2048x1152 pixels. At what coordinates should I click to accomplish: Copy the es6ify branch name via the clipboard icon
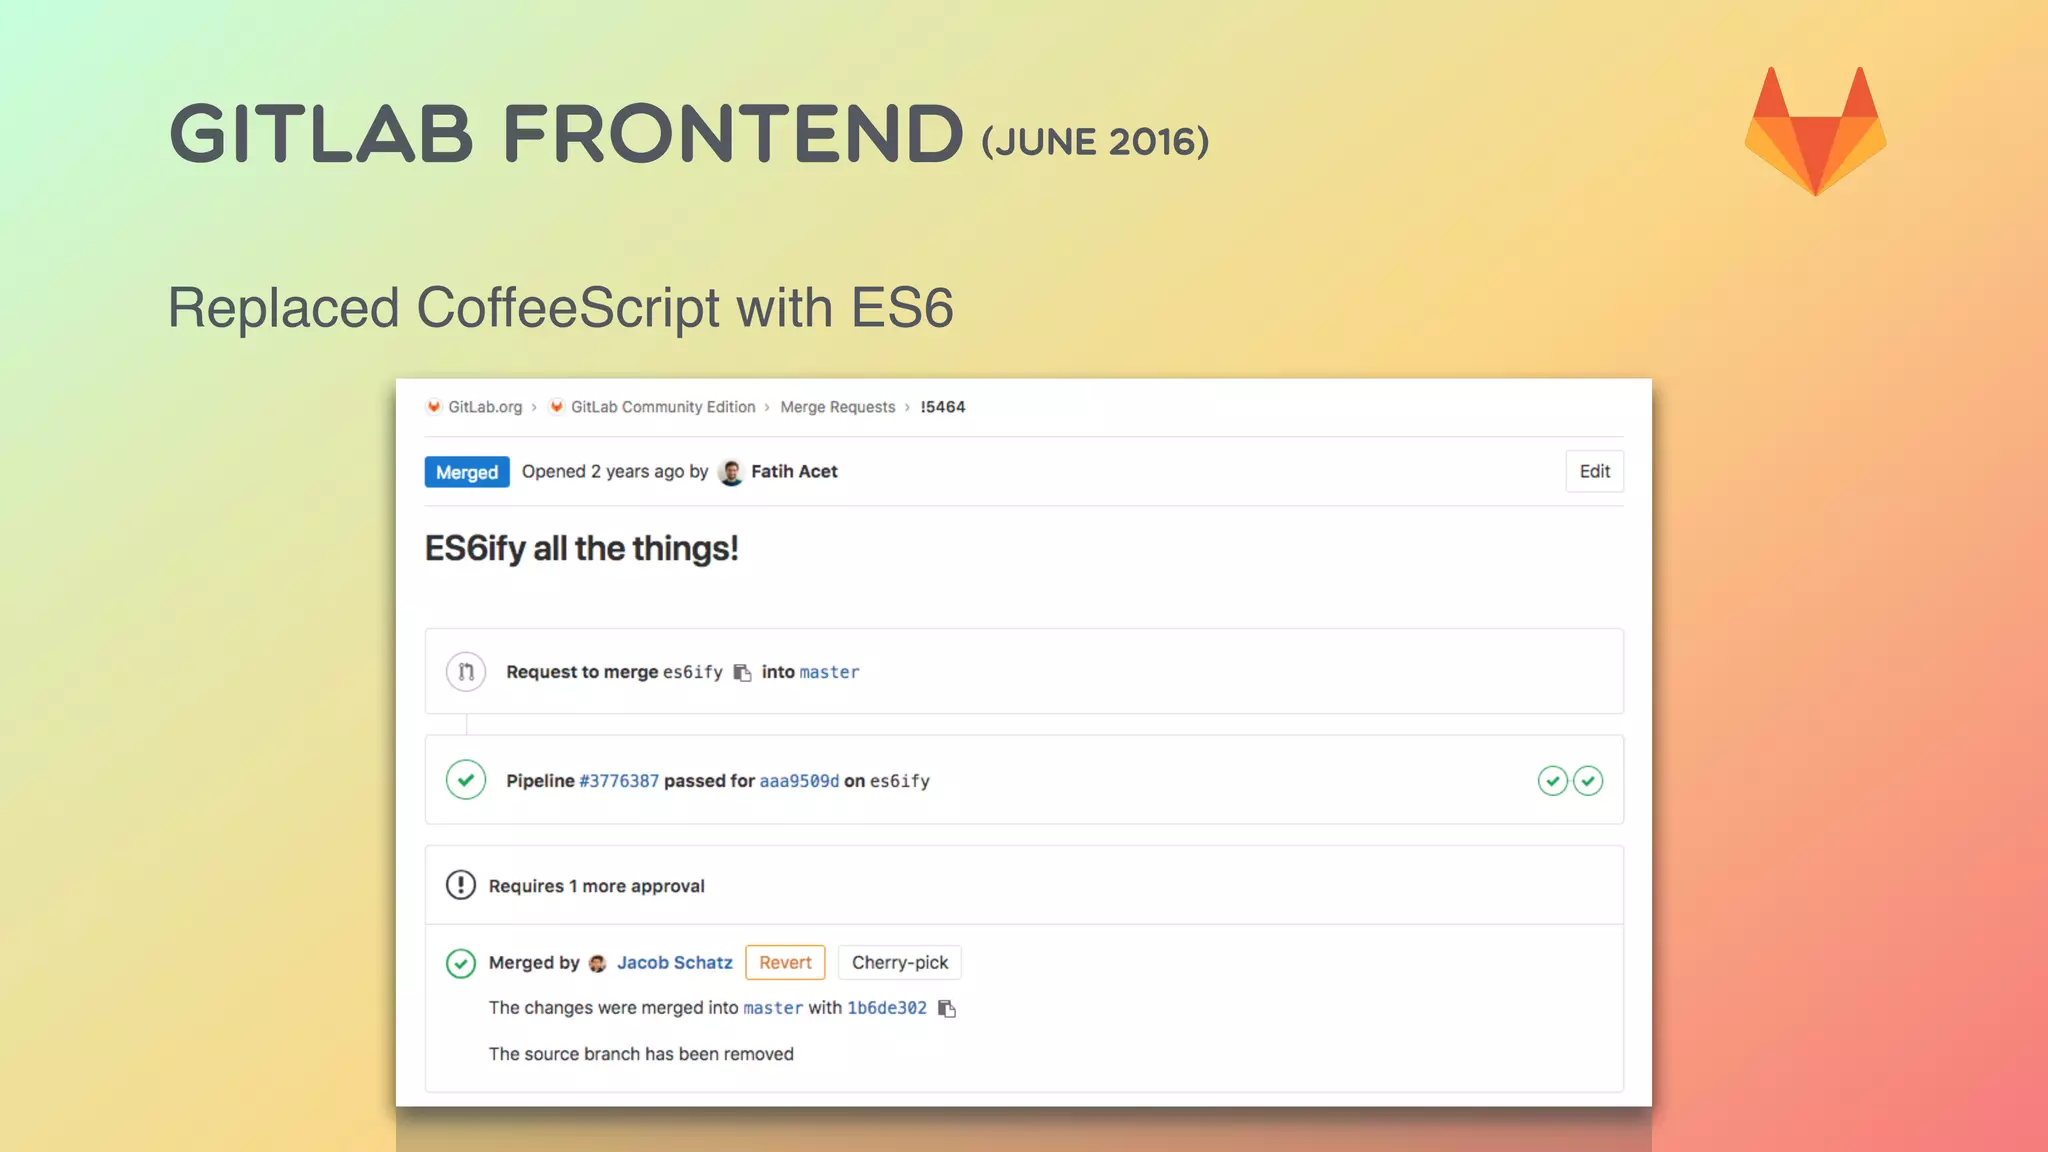742,673
